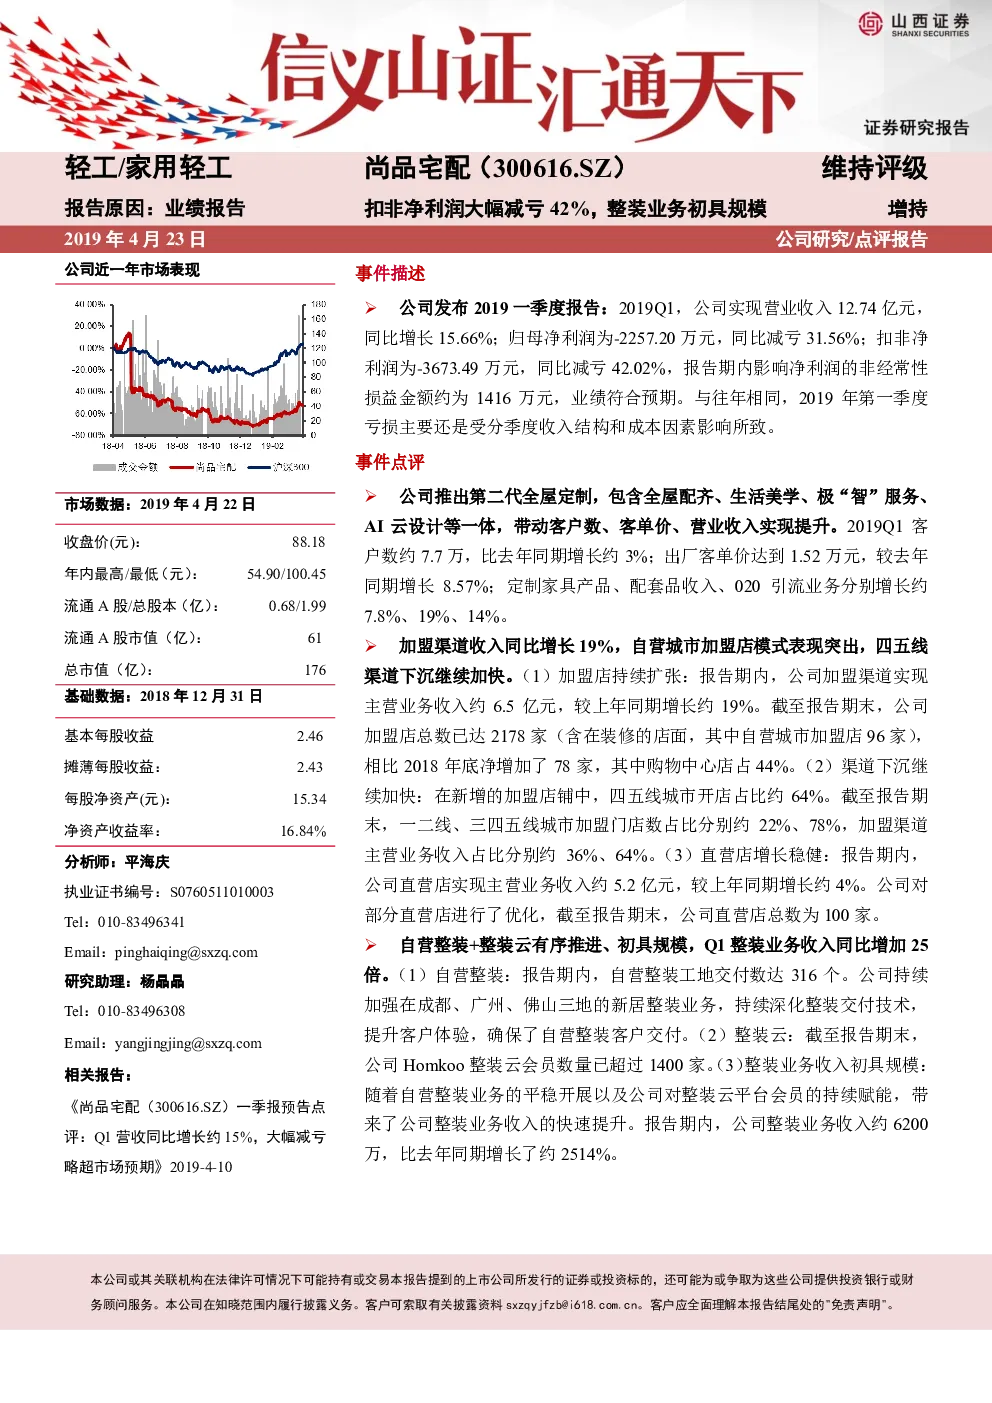This screenshot has width=992, height=1403.
Task: Click the A-share/total share value 0.68/1.99
Action: [297, 606]
